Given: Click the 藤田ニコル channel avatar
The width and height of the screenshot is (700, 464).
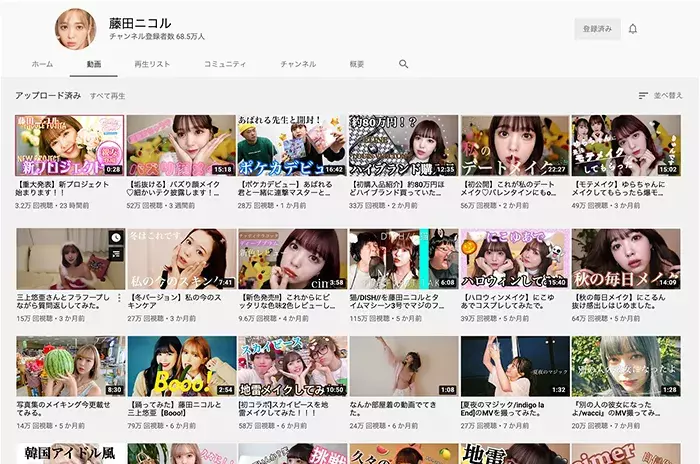Looking at the screenshot, I should [75, 29].
